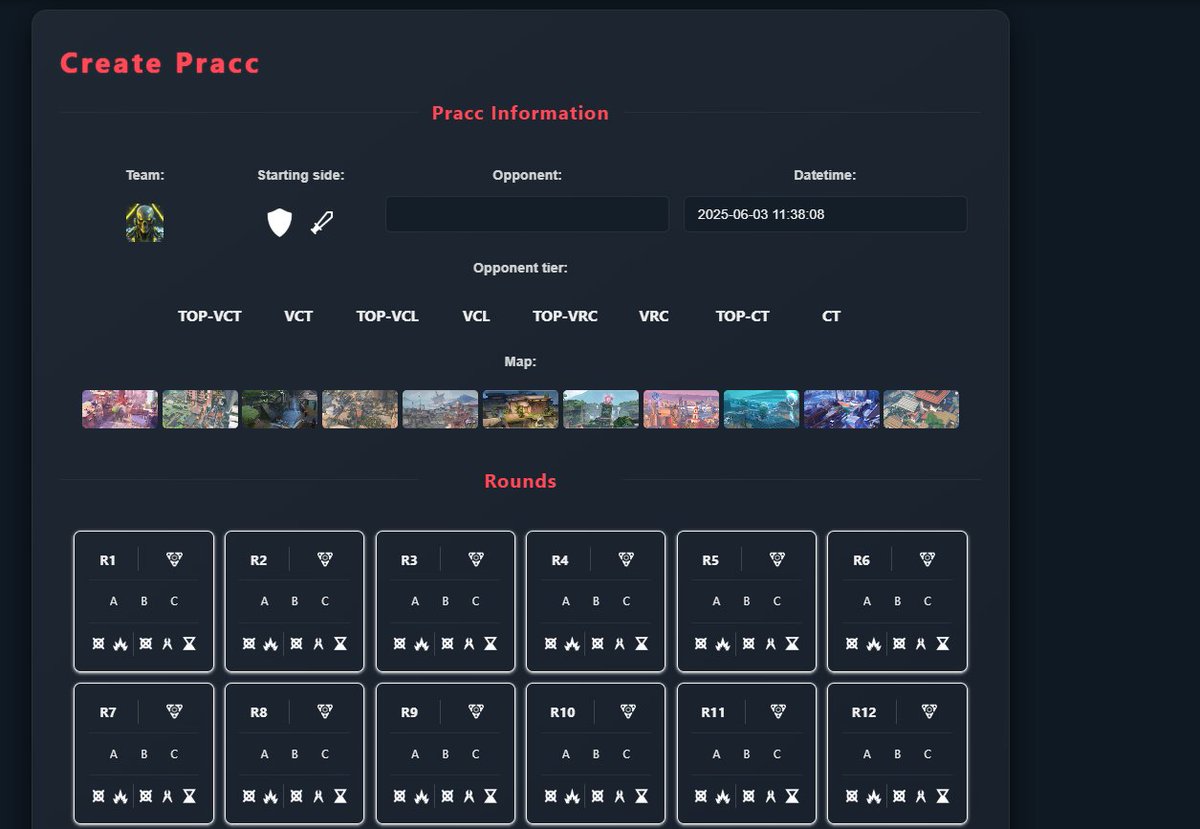Select the sword attacker starting side

(x=322, y=222)
